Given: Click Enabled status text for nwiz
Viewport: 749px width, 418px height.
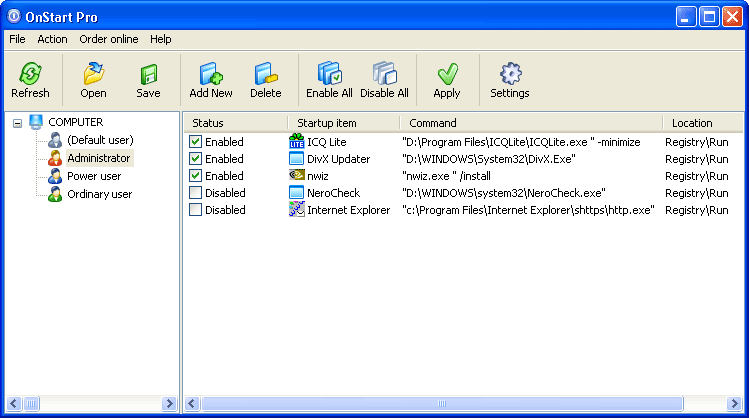Looking at the screenshot, I should 224,176.
